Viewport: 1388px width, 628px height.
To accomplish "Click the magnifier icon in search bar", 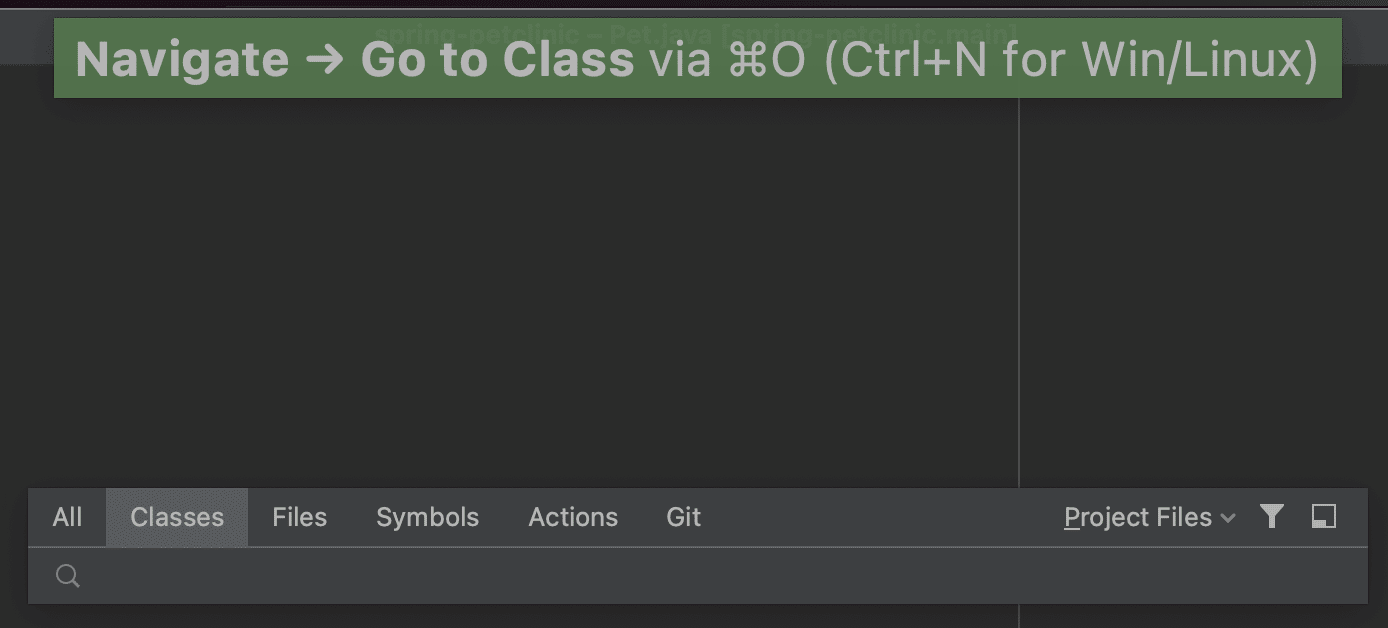I will pos(67,576).
